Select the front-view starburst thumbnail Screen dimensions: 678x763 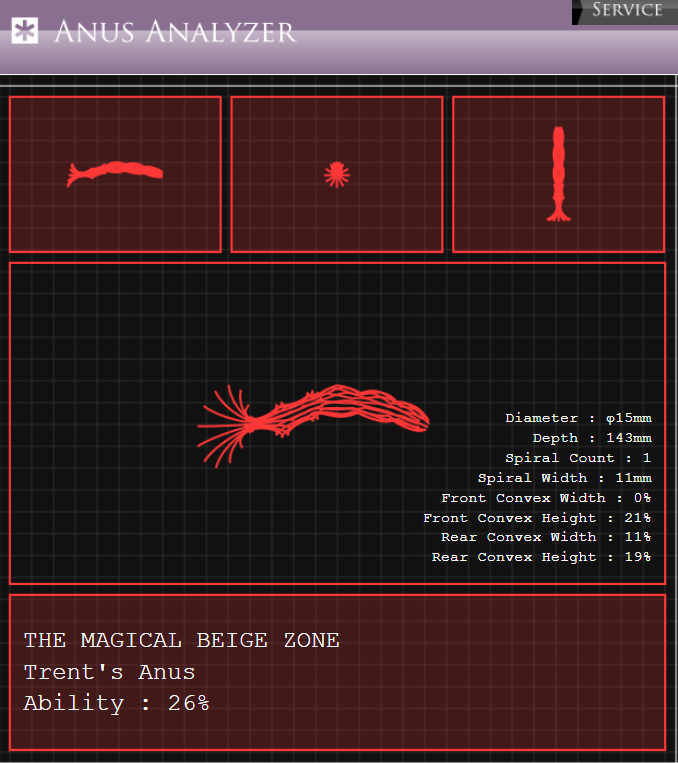pos(337,174)
